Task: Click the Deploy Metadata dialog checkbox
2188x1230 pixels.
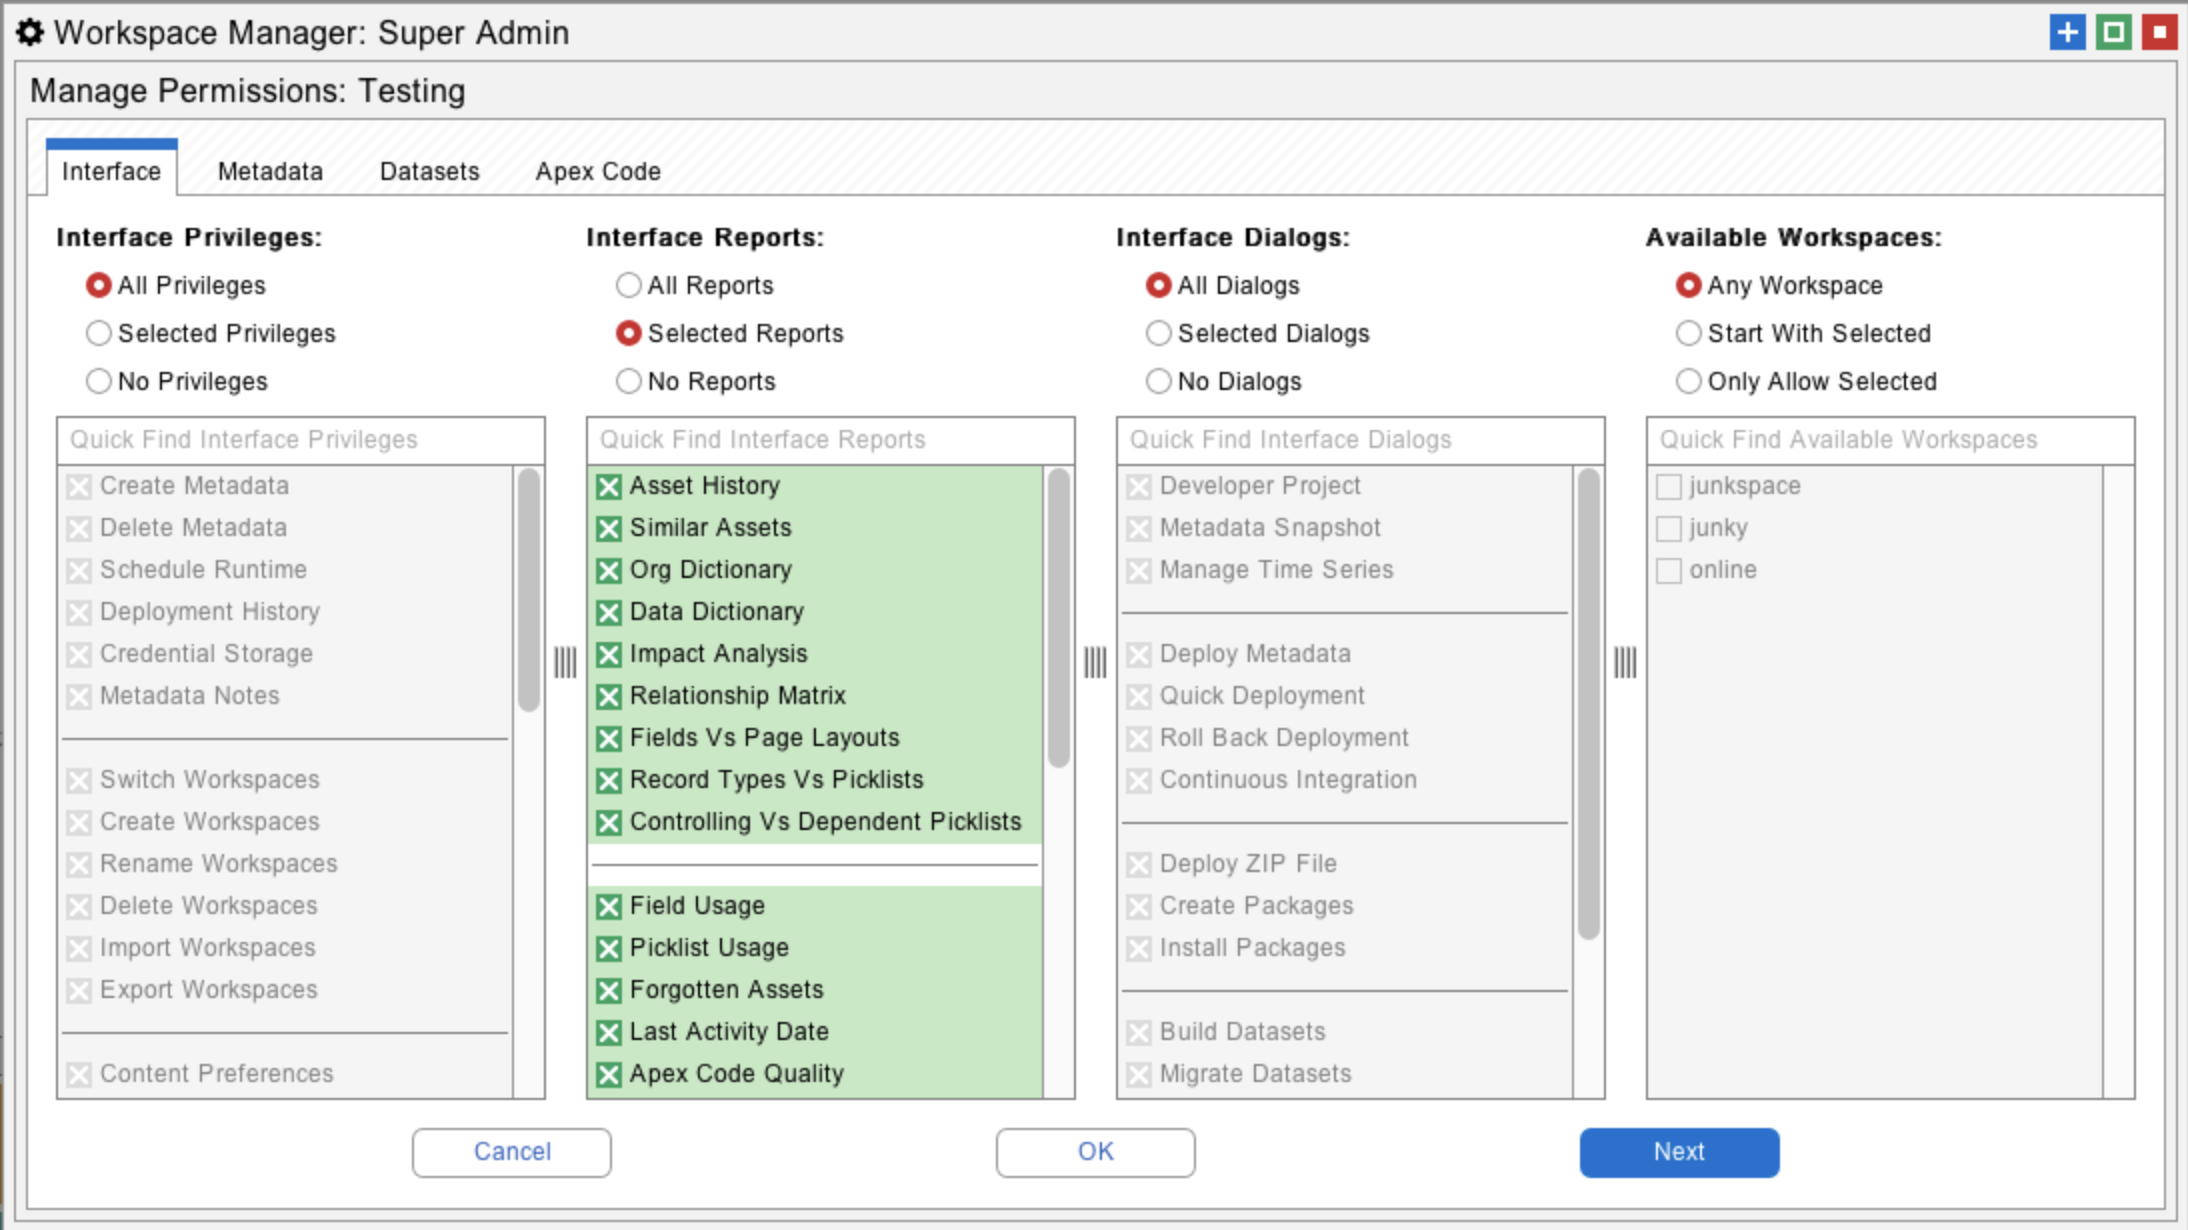Action: [1138, 655]
